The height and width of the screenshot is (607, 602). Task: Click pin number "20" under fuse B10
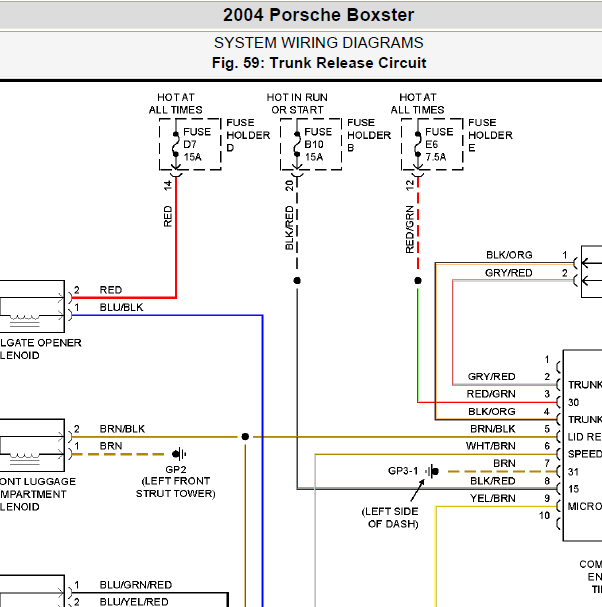pyautogui.click(x=289, y=185)
